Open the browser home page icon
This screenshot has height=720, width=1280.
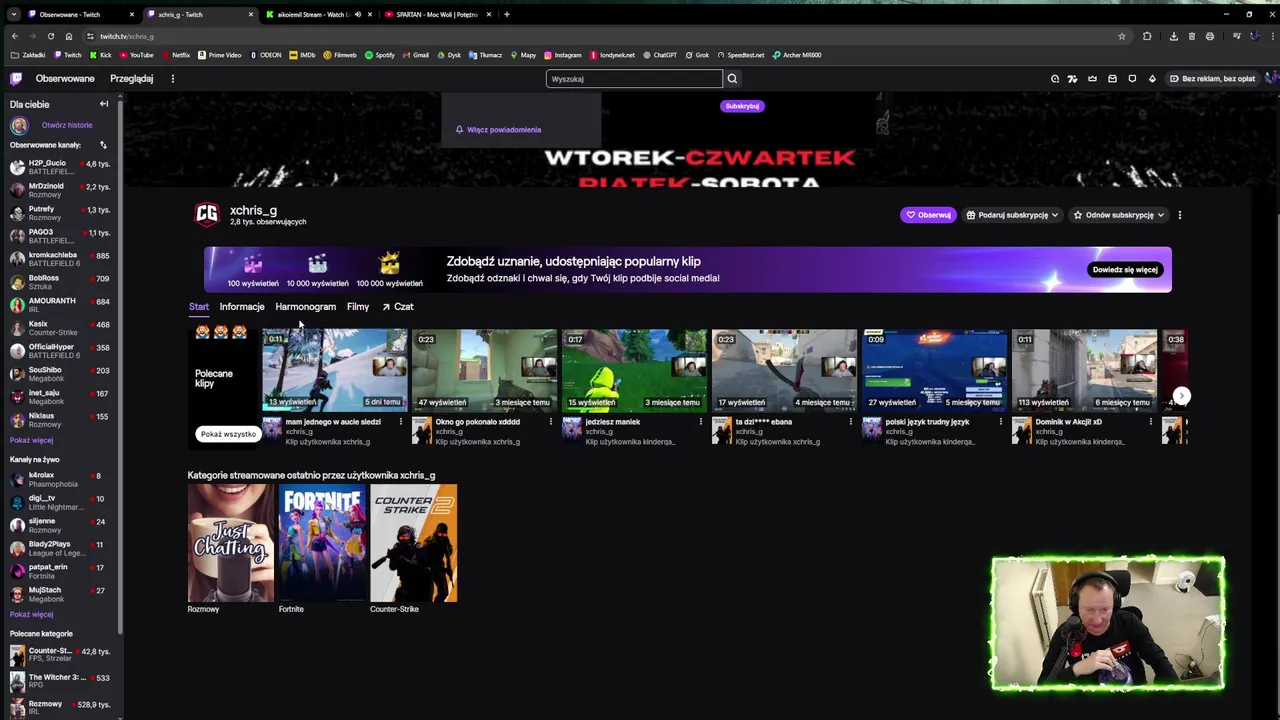tap(68, 36)
